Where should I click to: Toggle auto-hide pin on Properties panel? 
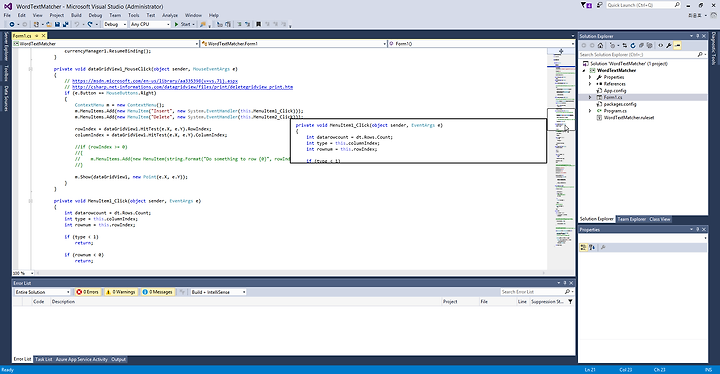698,229
